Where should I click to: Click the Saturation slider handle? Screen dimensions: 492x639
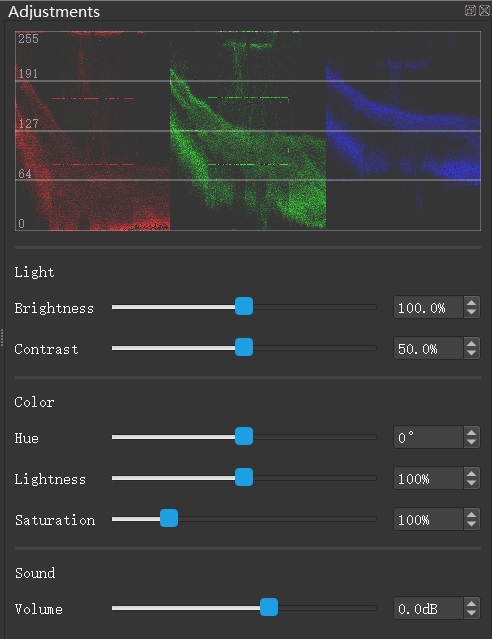pos(169,518)
